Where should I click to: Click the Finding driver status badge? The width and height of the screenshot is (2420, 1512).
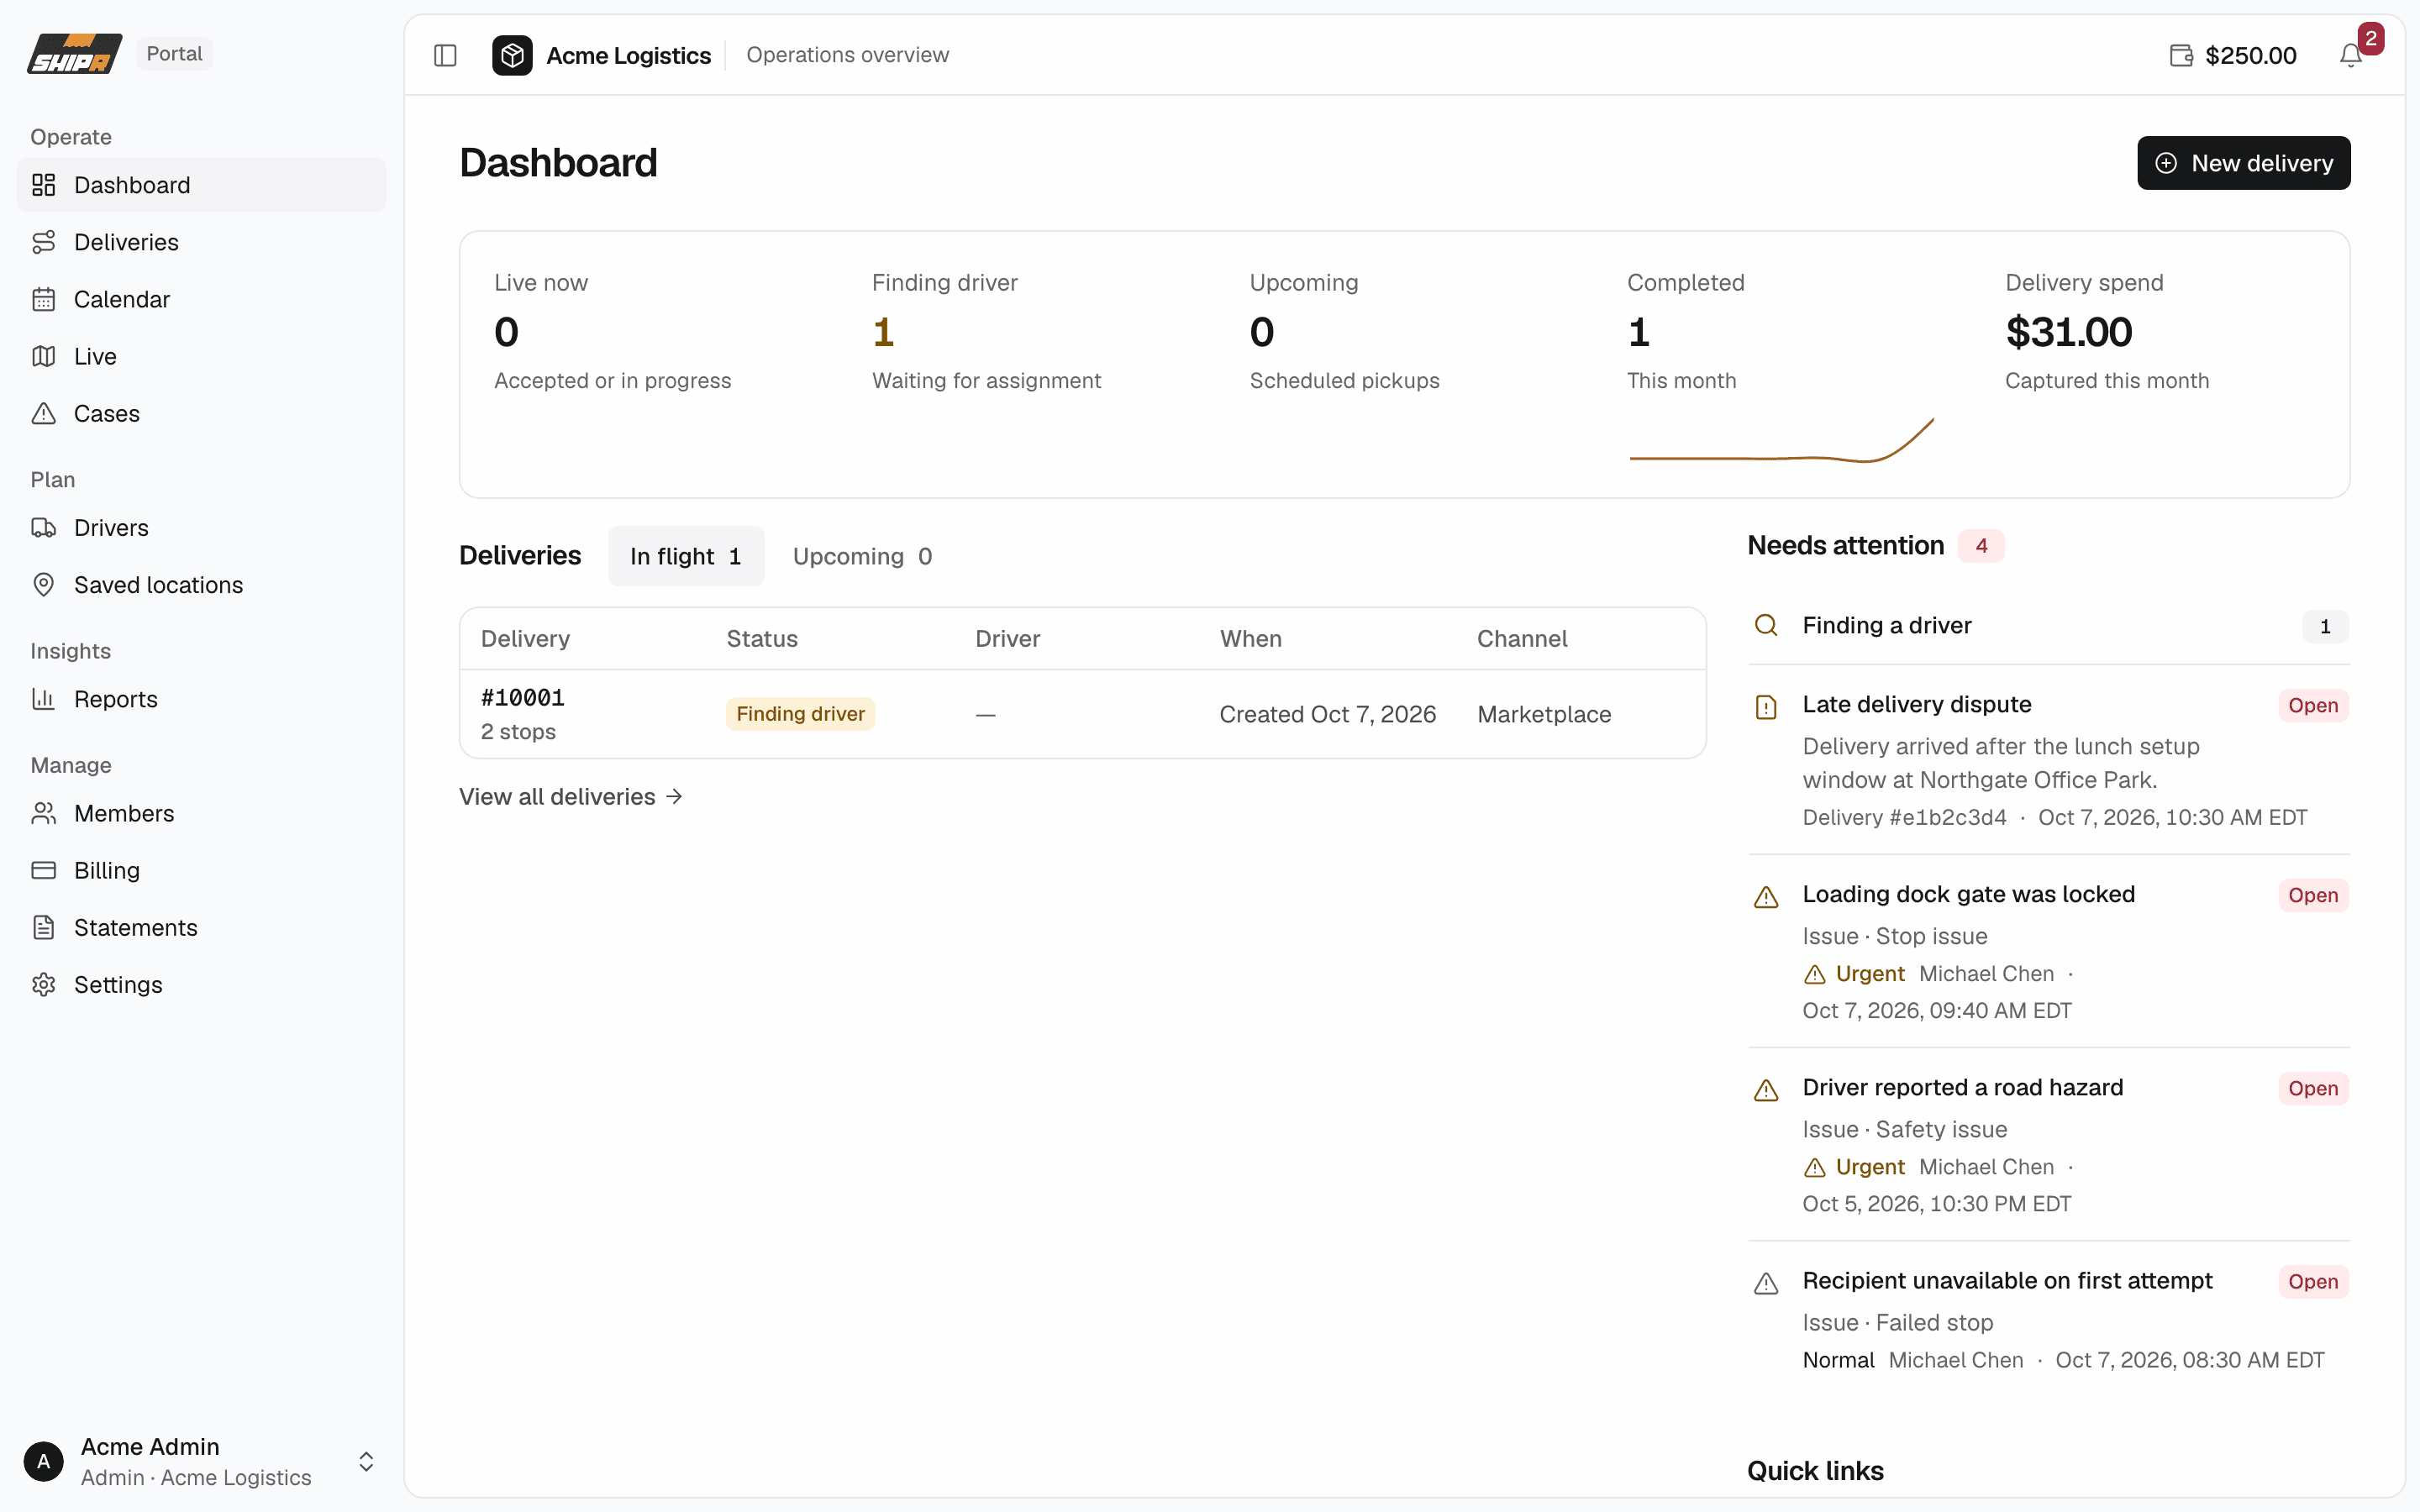tap(800, 714)
